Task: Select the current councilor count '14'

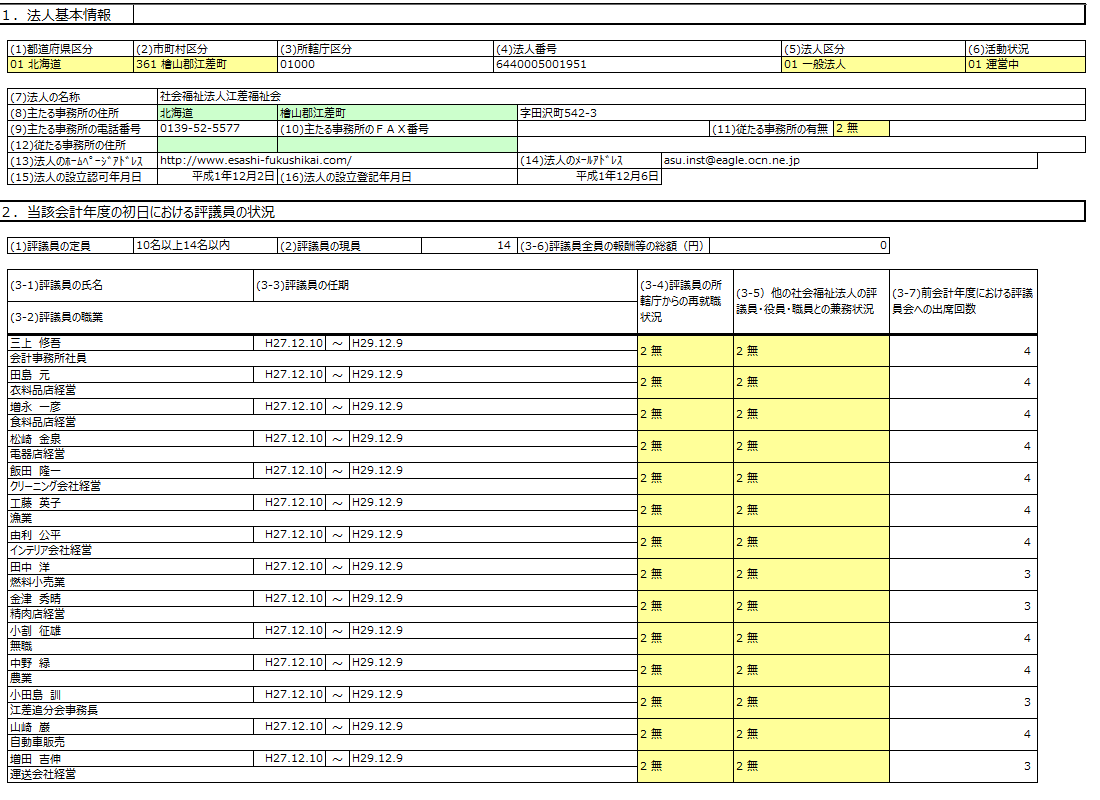Action: tap(469, 246)
